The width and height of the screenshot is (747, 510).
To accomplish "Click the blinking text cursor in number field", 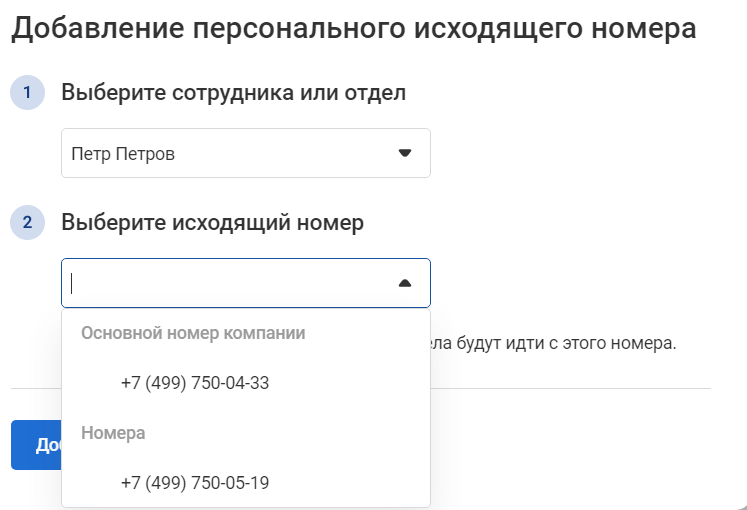I will coord(71,283).
